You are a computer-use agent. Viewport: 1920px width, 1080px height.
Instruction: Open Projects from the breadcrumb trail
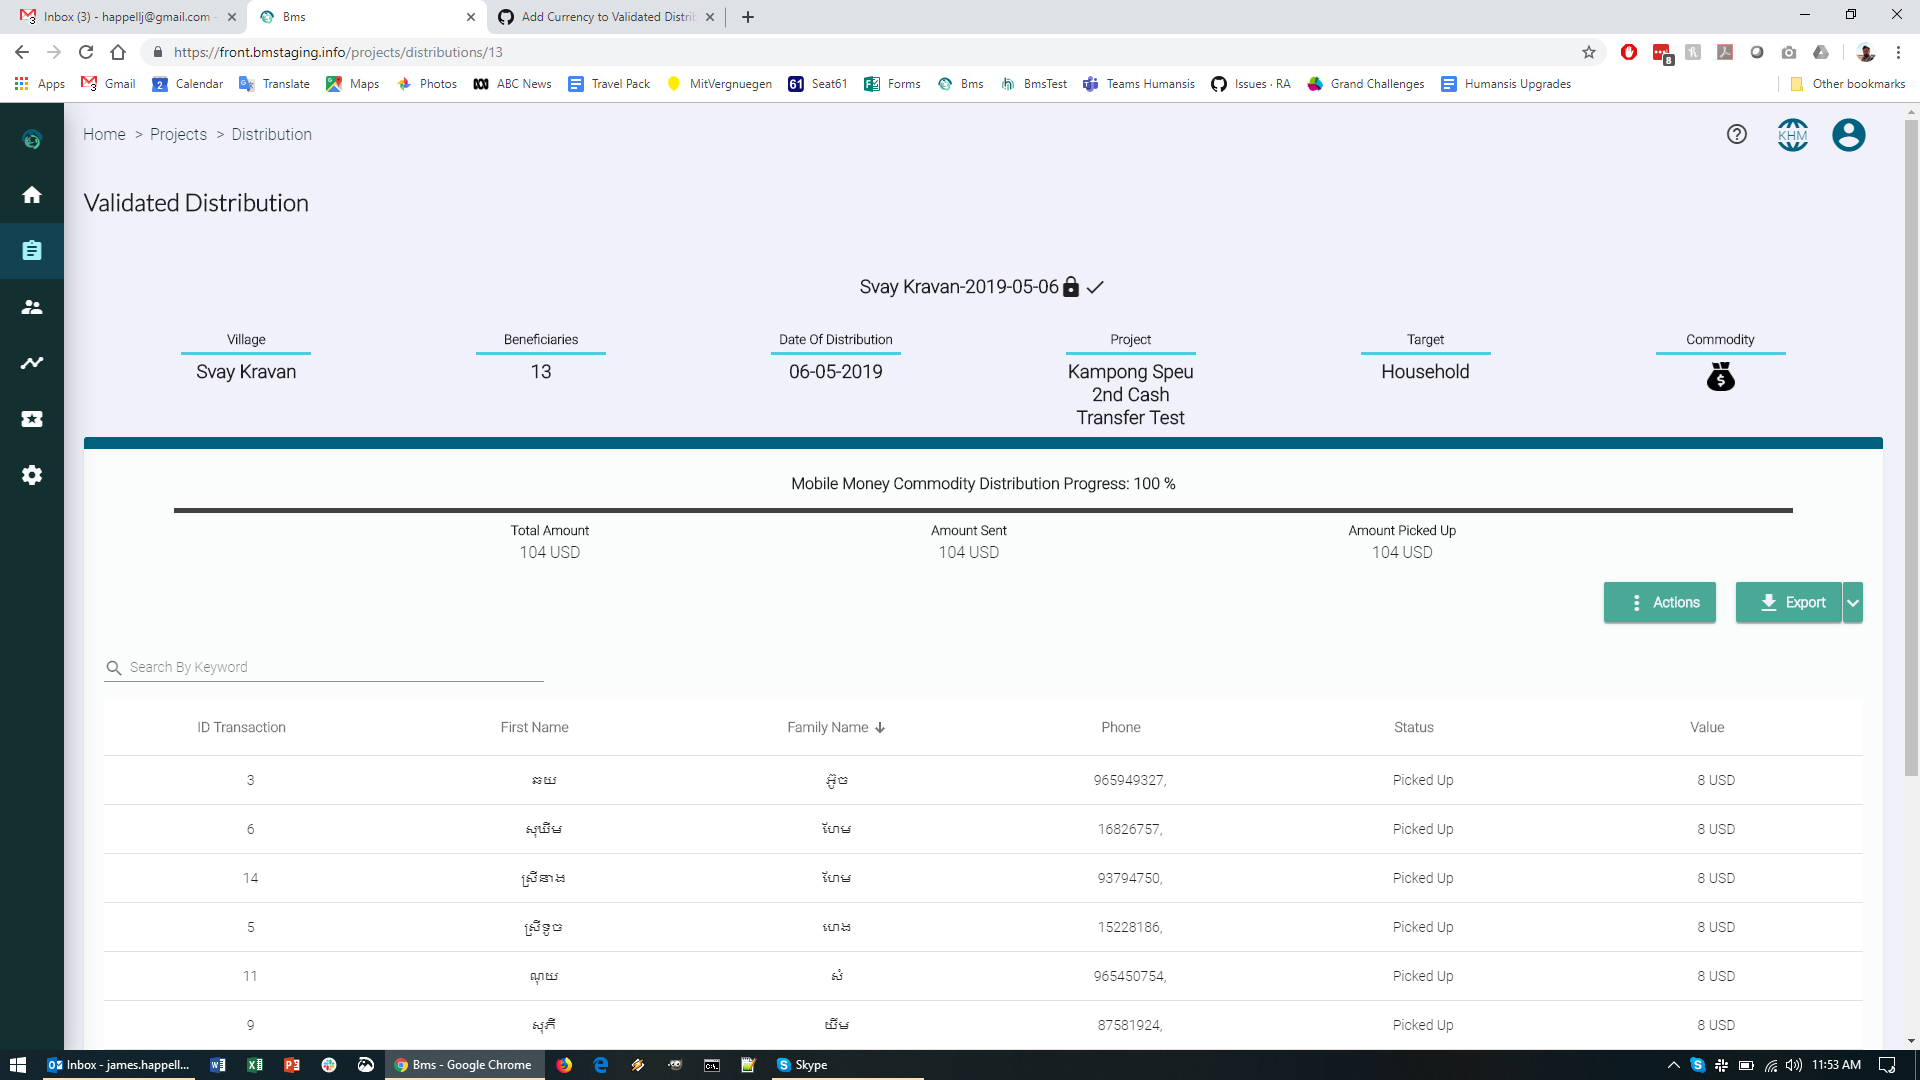pyautogui.click(x=178, y=134)
